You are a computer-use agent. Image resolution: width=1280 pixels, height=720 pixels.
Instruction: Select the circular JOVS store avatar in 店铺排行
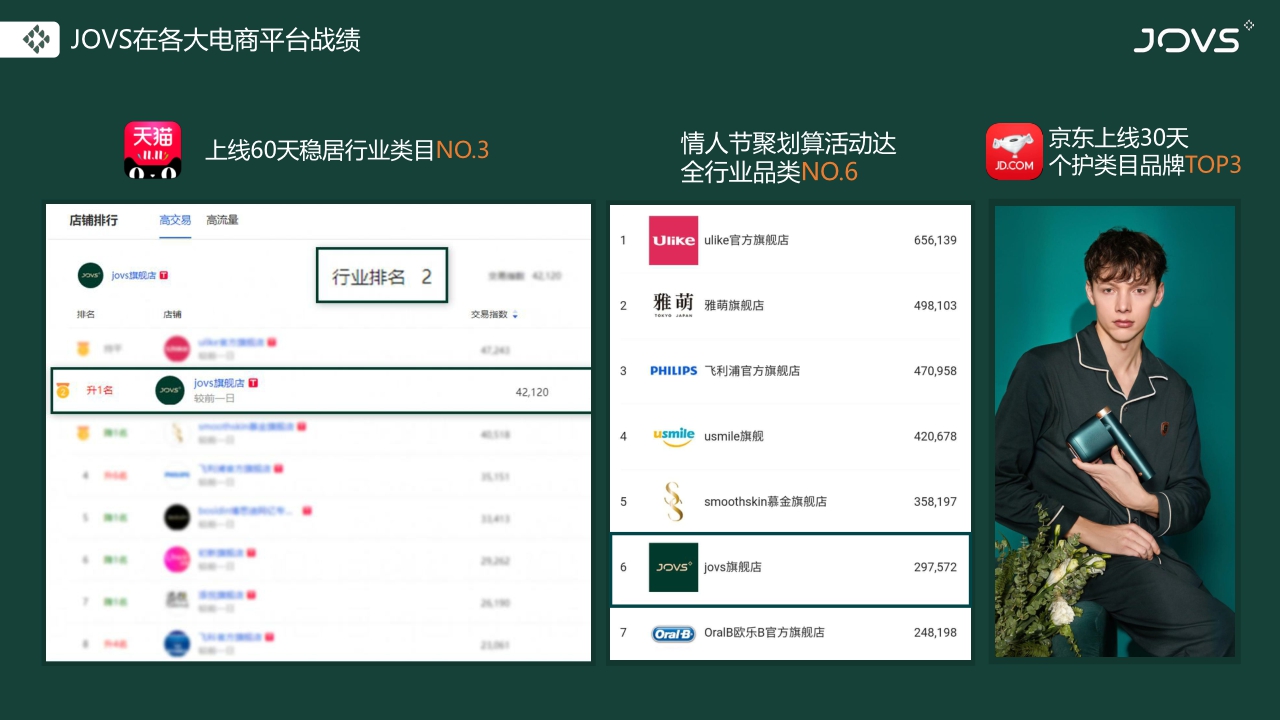coord(89,274)
